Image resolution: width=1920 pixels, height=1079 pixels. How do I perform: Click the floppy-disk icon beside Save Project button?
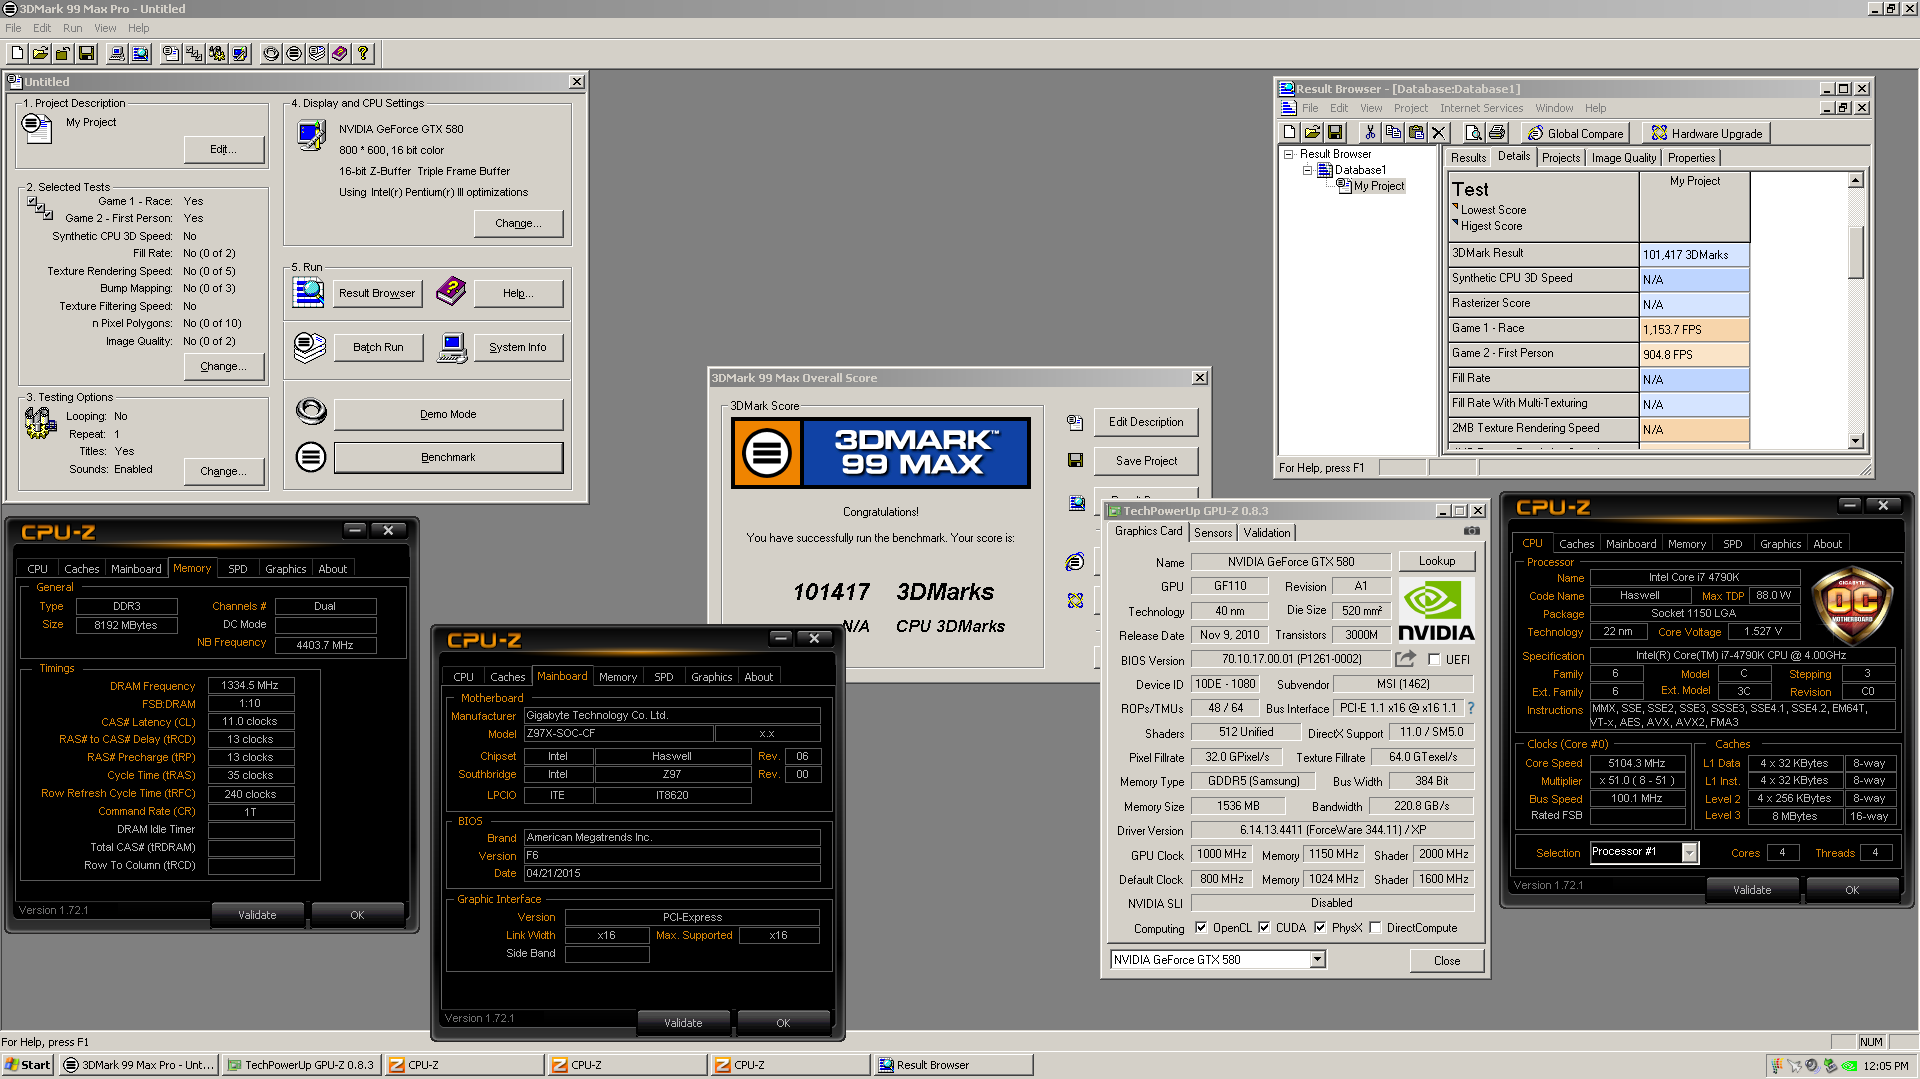coord(1075,460)
